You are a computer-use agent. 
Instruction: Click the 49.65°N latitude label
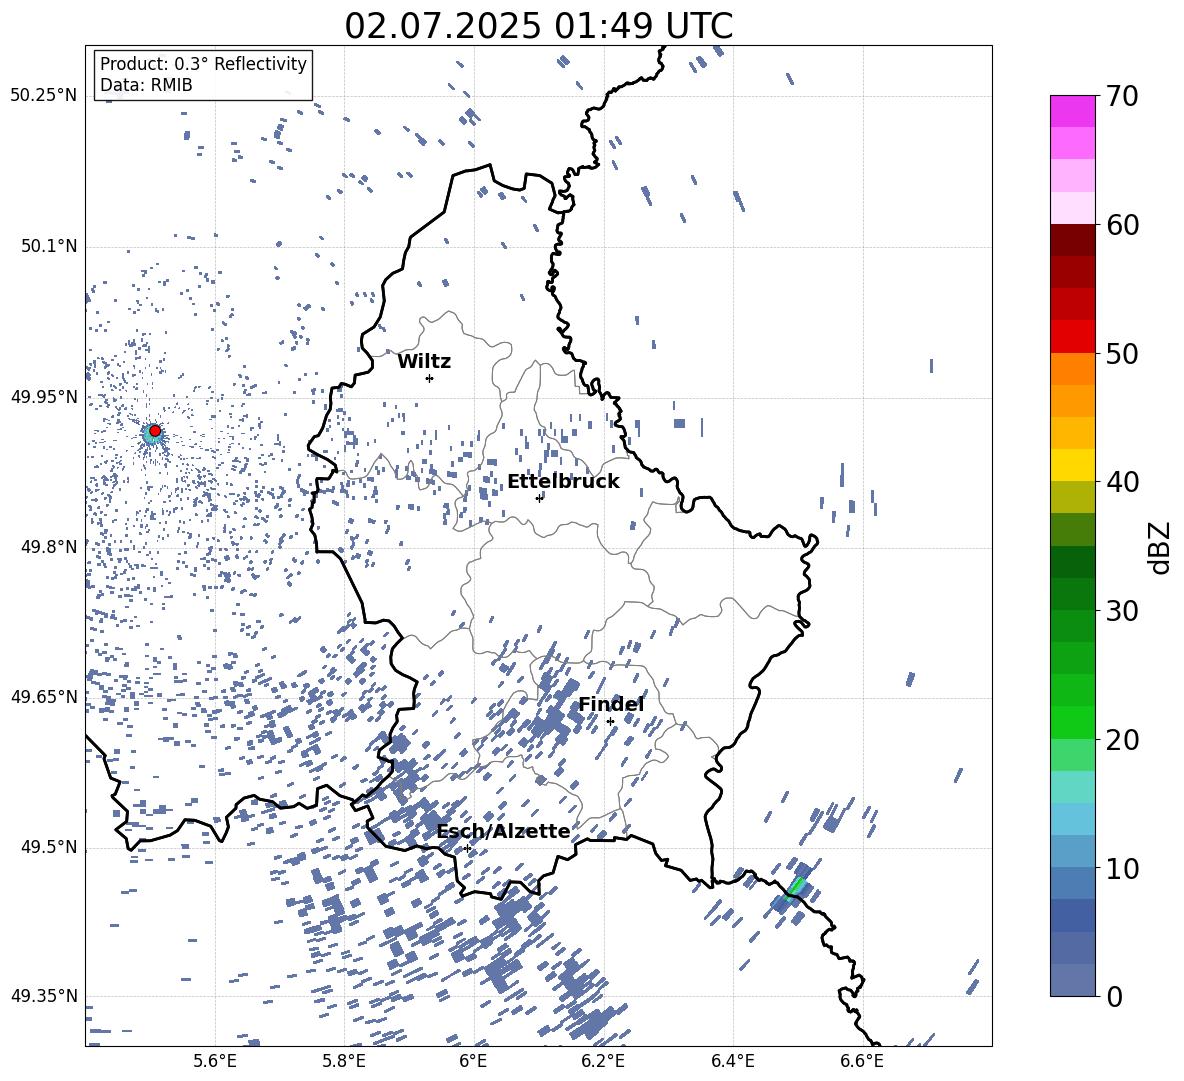point(44,696)
